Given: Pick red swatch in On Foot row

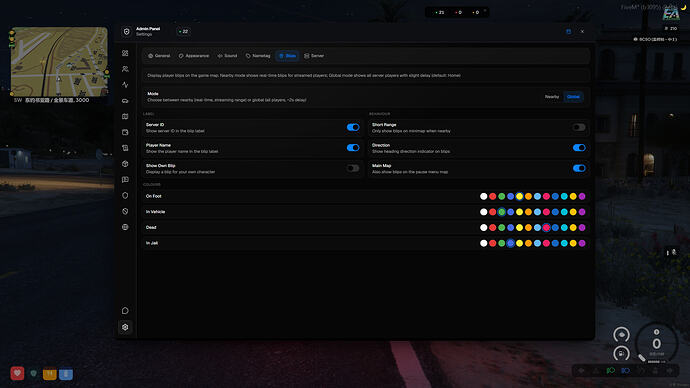Looking at the screenshot, I should (x=492, y=197).
